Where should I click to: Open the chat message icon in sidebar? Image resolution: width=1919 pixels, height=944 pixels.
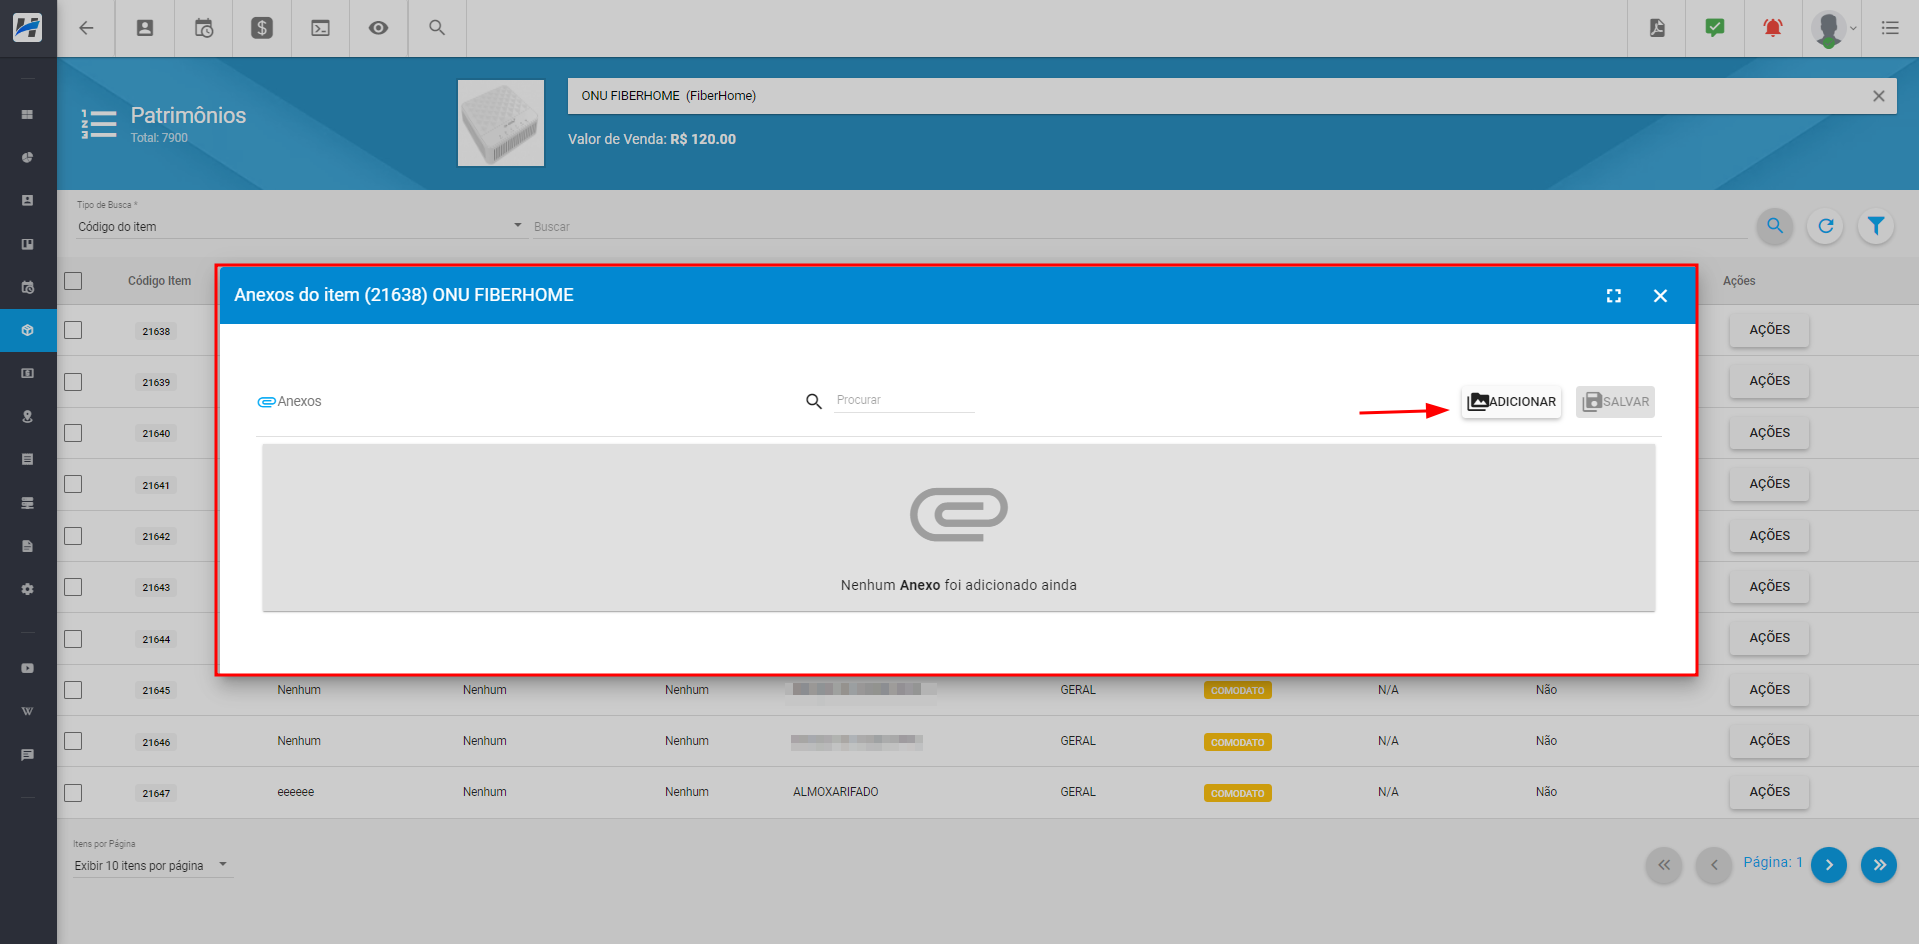(28, 754)
